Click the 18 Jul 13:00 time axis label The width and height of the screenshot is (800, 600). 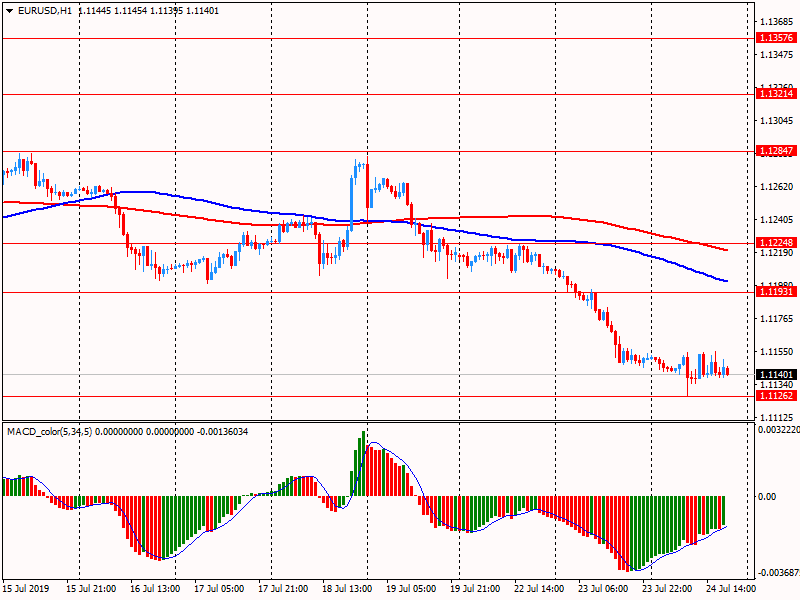pos(347,588)
